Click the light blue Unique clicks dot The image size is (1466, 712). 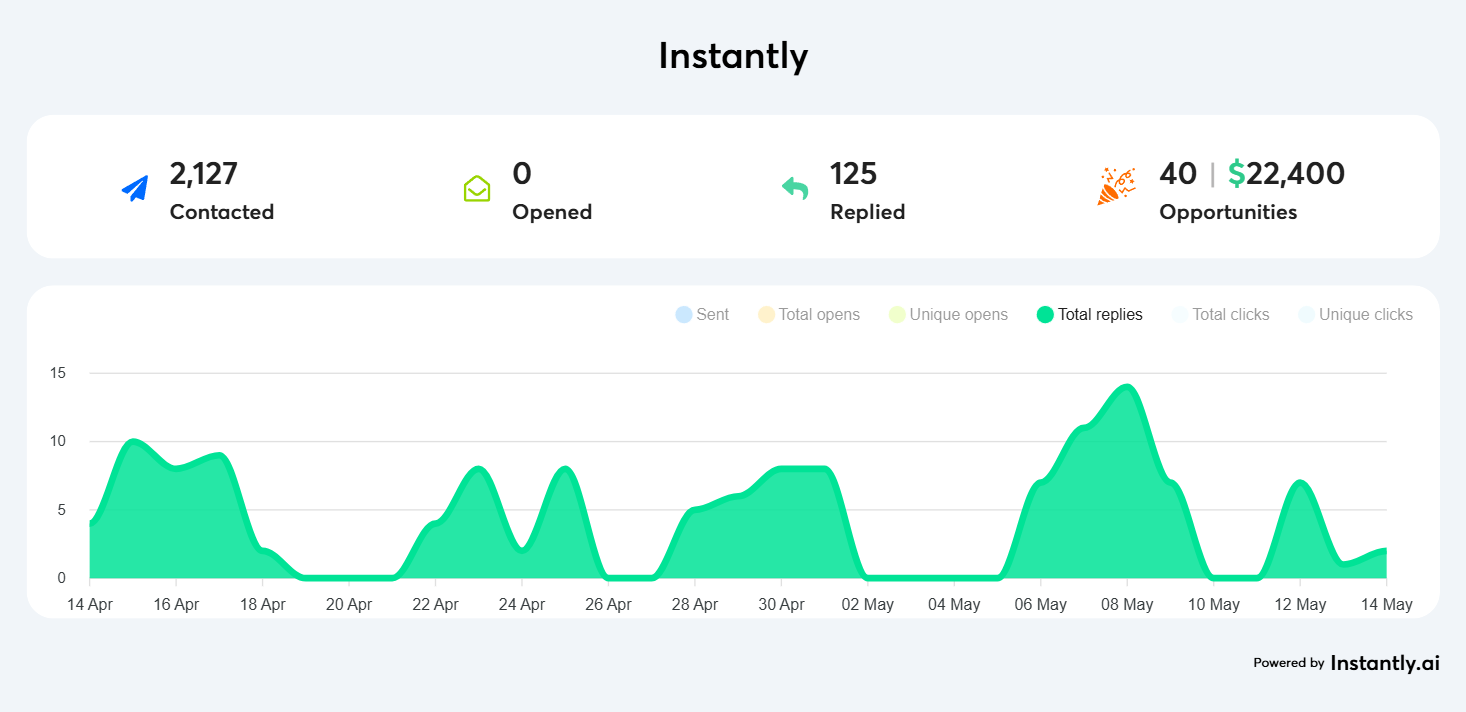[1306, 314]
